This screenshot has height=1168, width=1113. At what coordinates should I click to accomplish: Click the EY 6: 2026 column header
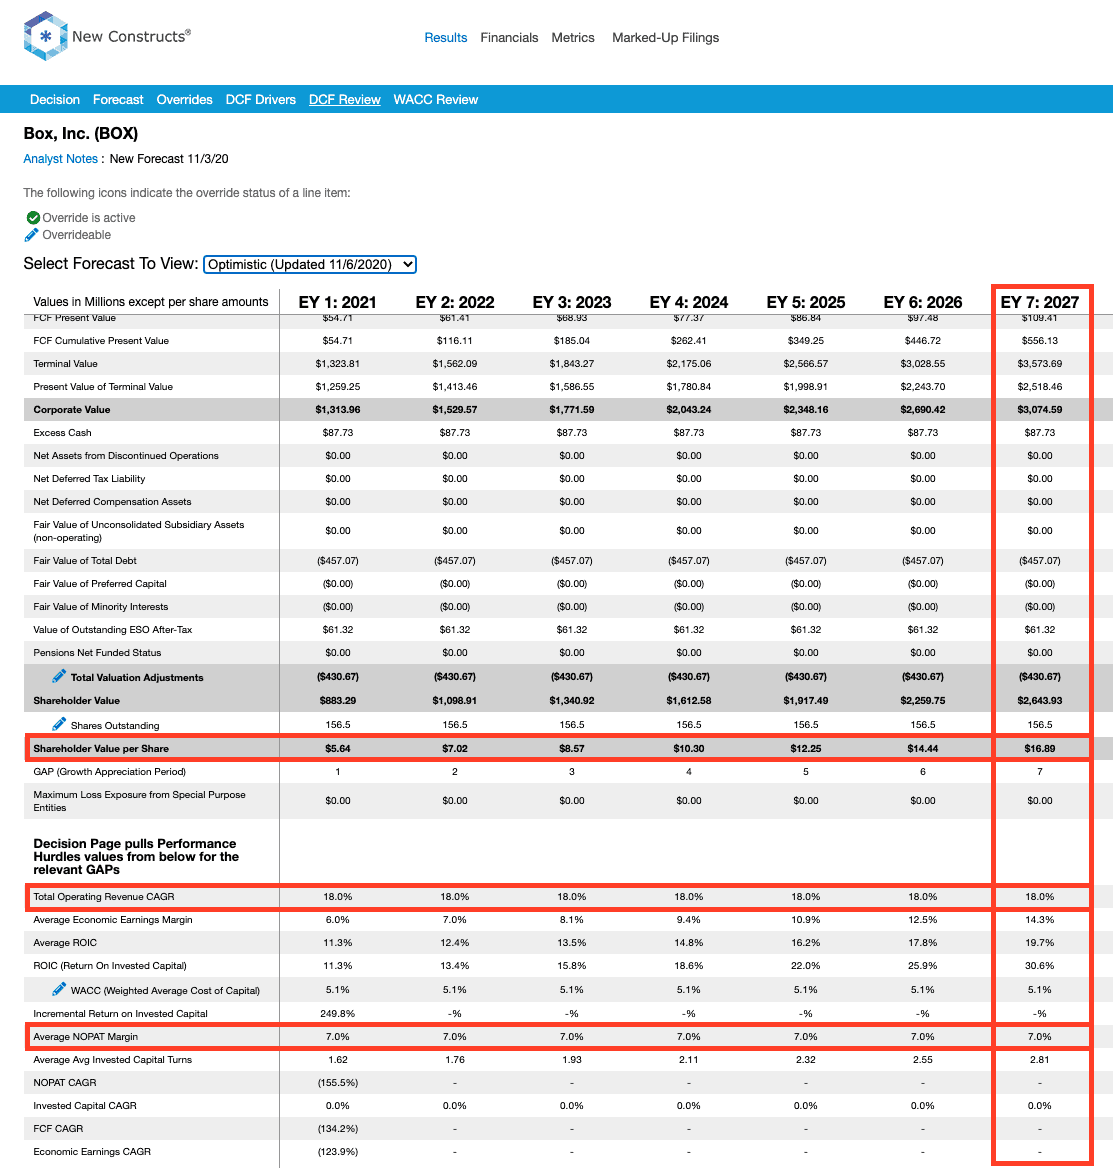pos(922,302)
